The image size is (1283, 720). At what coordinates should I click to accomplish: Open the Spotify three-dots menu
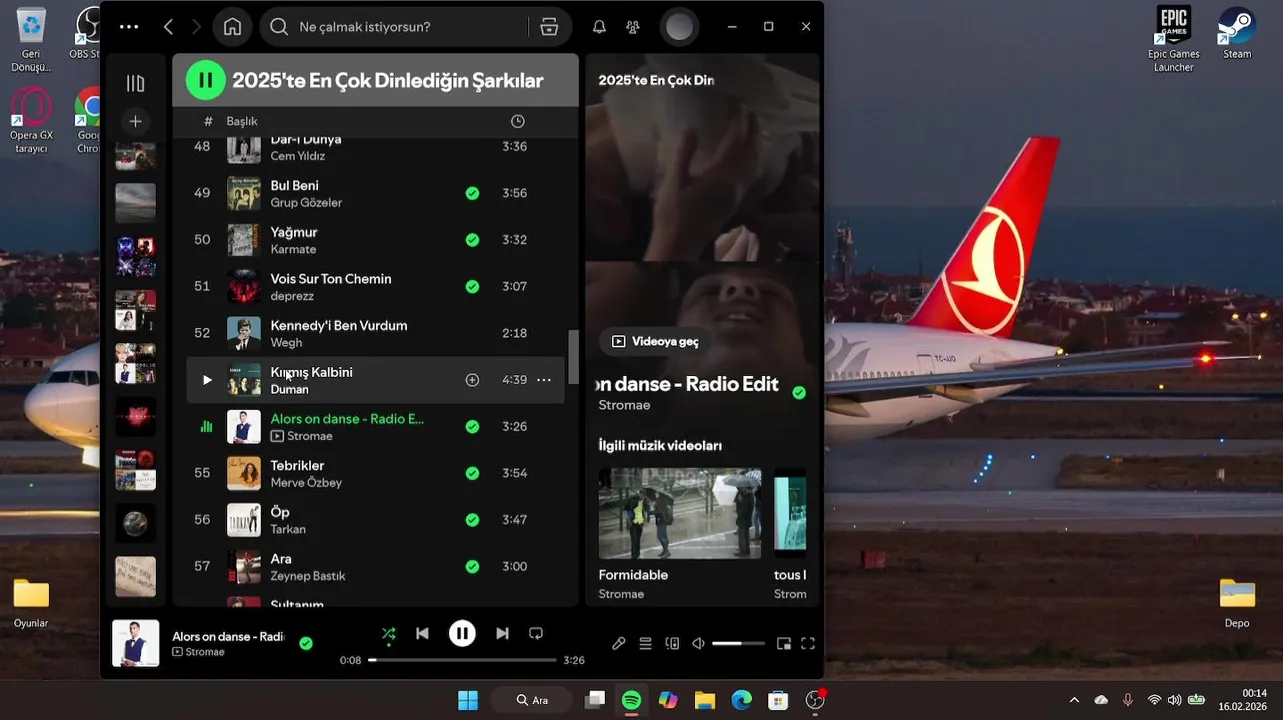[129, 27]
